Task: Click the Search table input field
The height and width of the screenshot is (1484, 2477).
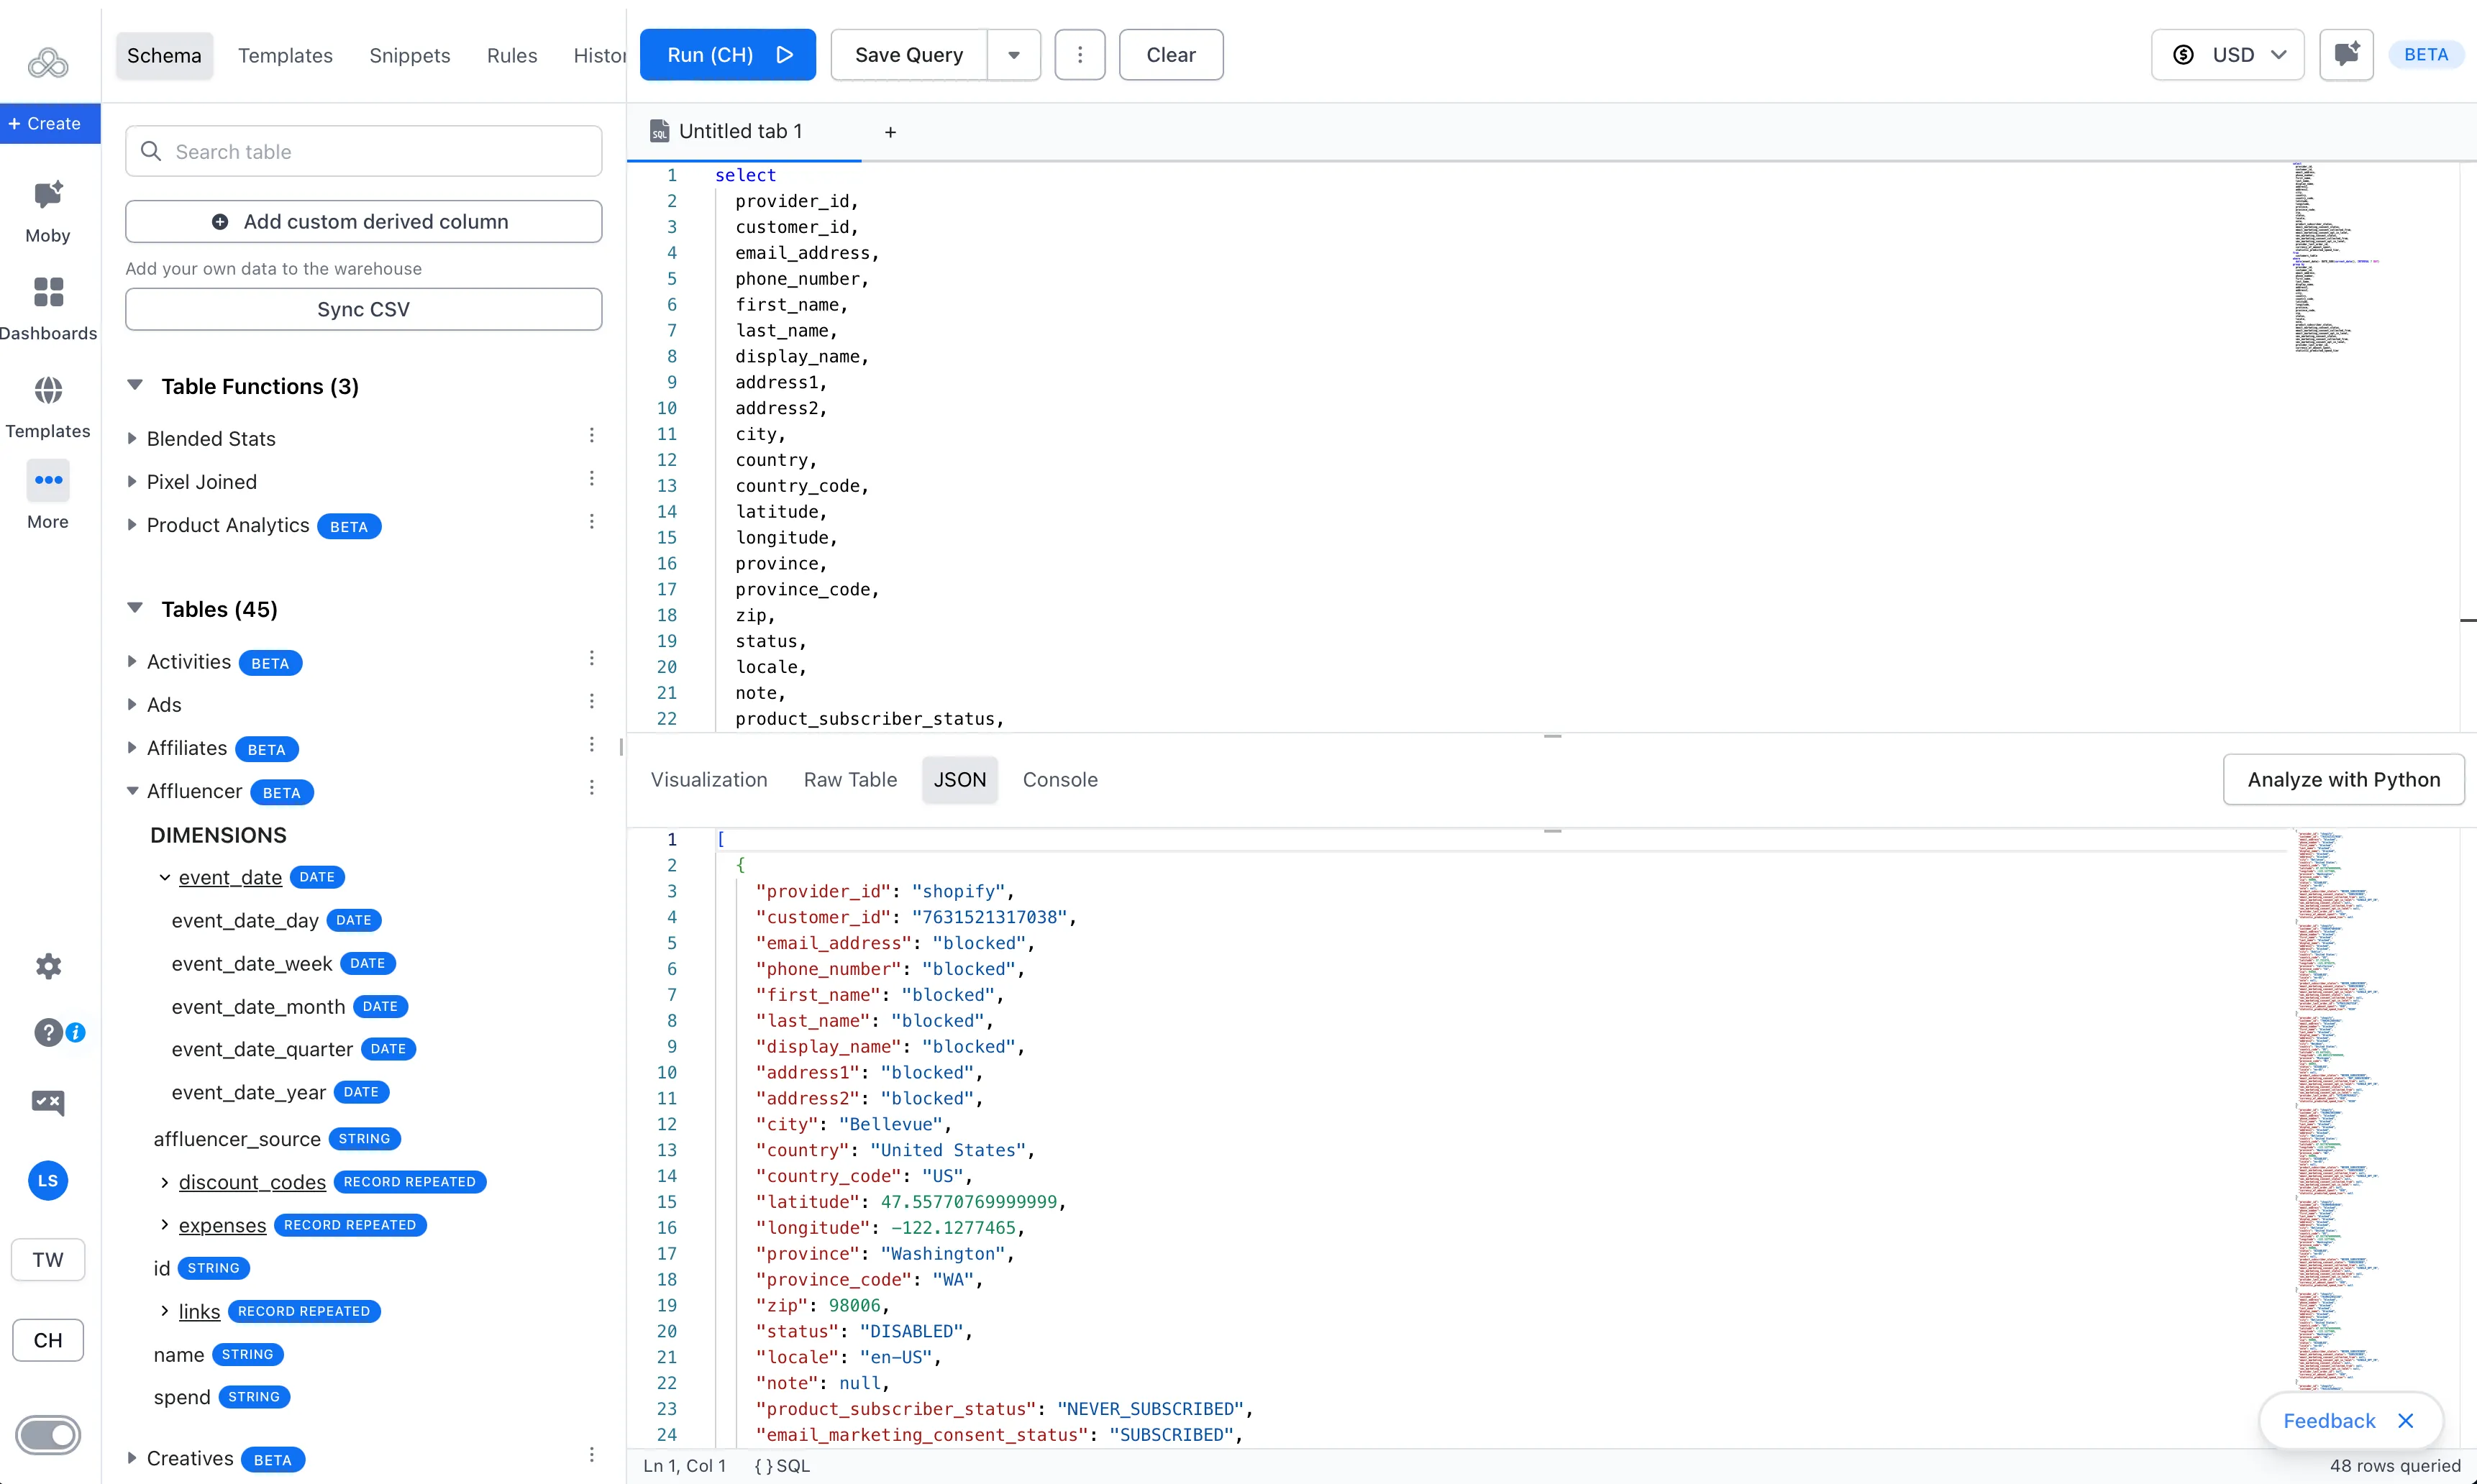Action: click(363, 151)
